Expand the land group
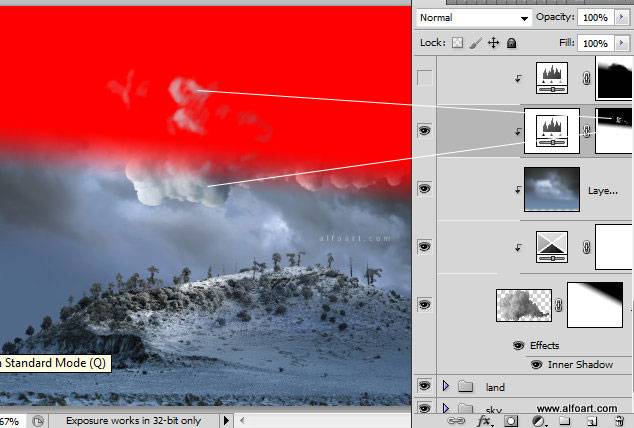This screenshot has height=428, width=634. click(x=446, y=386)
